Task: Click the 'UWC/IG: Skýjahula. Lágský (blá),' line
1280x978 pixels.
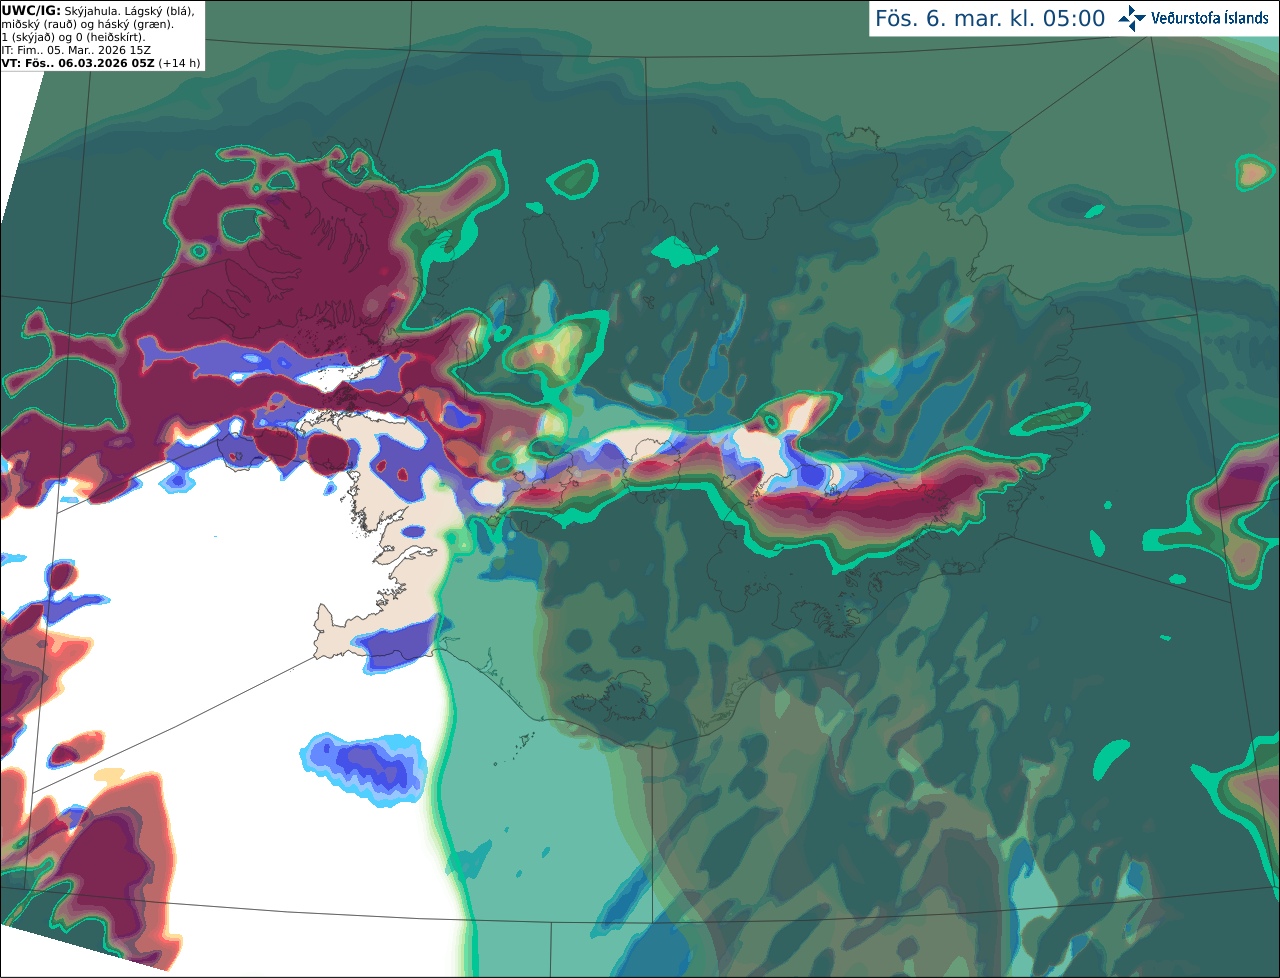Action: (x=98, y=10)
